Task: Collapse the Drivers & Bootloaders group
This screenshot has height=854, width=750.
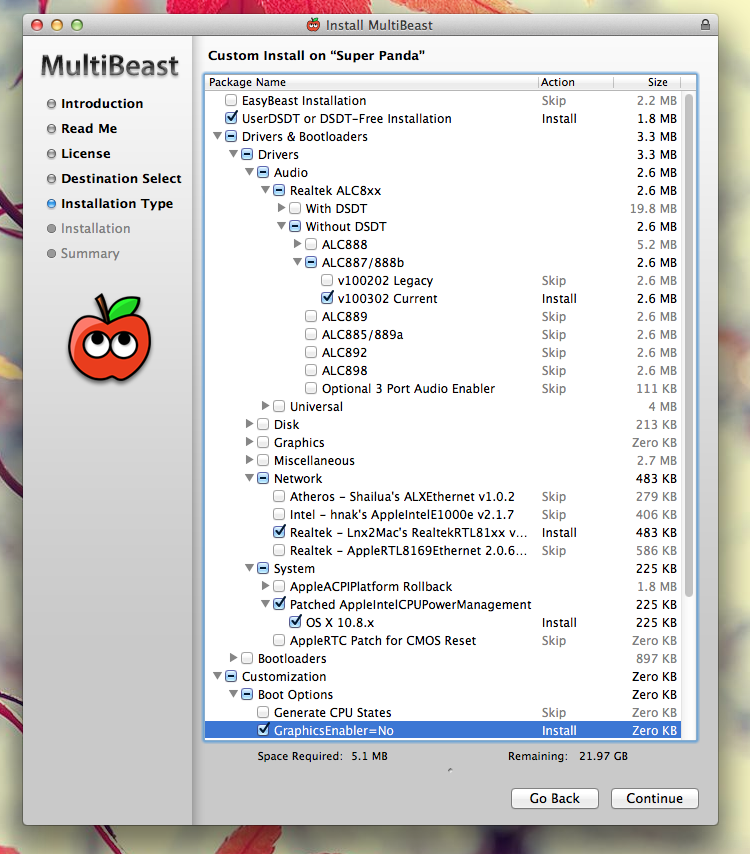Action: pos(217,136)
